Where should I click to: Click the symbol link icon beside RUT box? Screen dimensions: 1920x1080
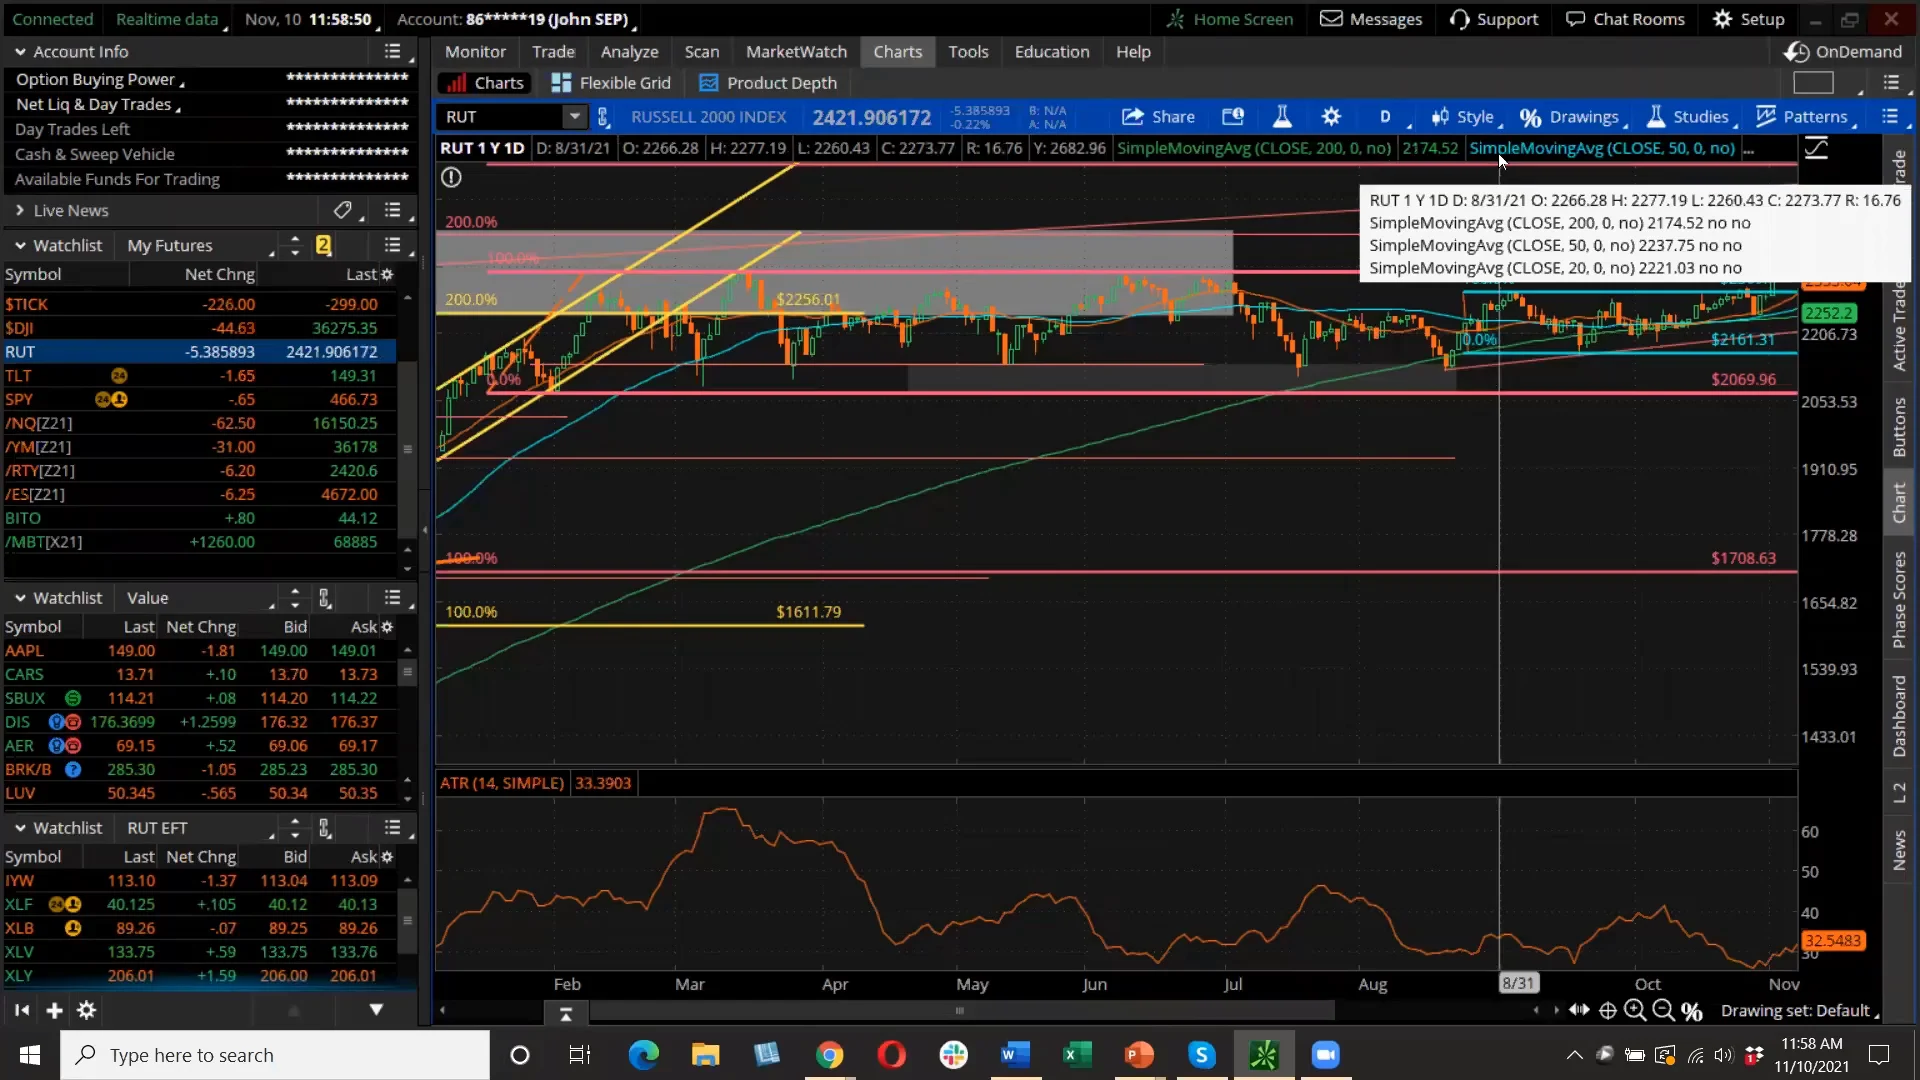click(x=603, y=117)
